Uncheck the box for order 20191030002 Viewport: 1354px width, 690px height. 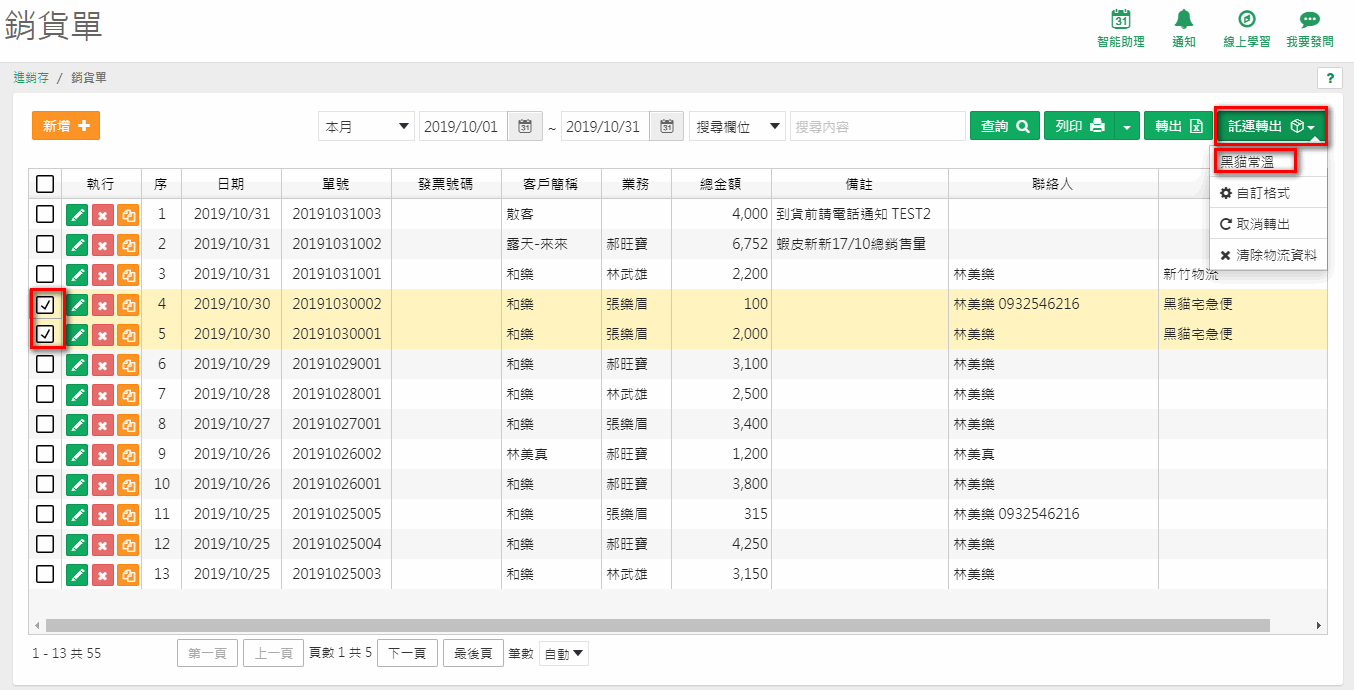click(x=45, y=304)
